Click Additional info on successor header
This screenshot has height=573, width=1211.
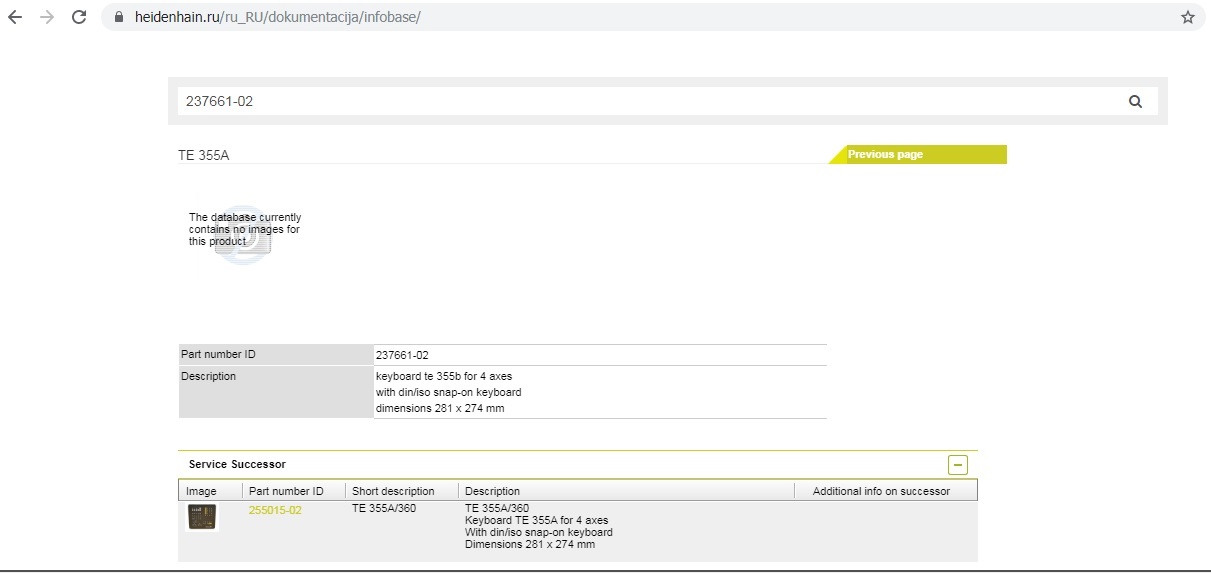coord(881,491)
